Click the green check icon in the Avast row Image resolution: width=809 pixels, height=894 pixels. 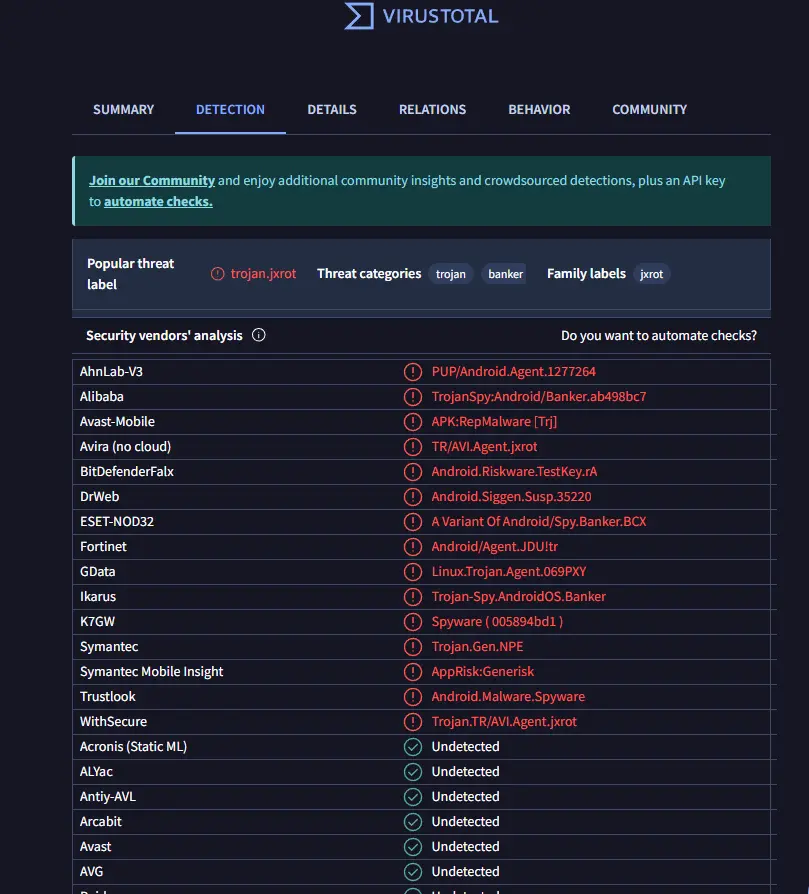click(413, 847)
